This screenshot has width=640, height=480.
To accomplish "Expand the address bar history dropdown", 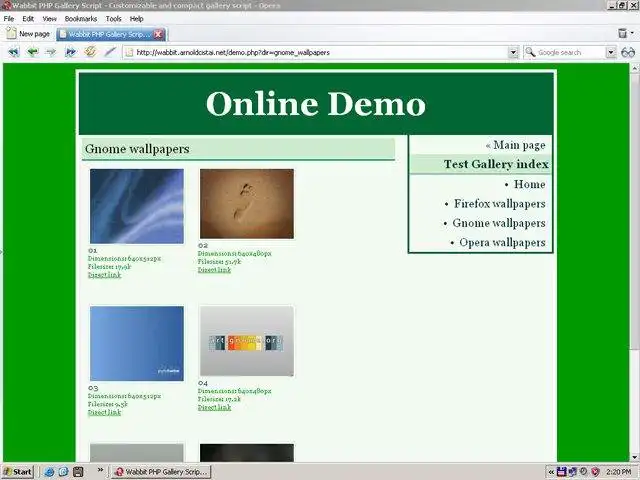I will tap(513, 52).
